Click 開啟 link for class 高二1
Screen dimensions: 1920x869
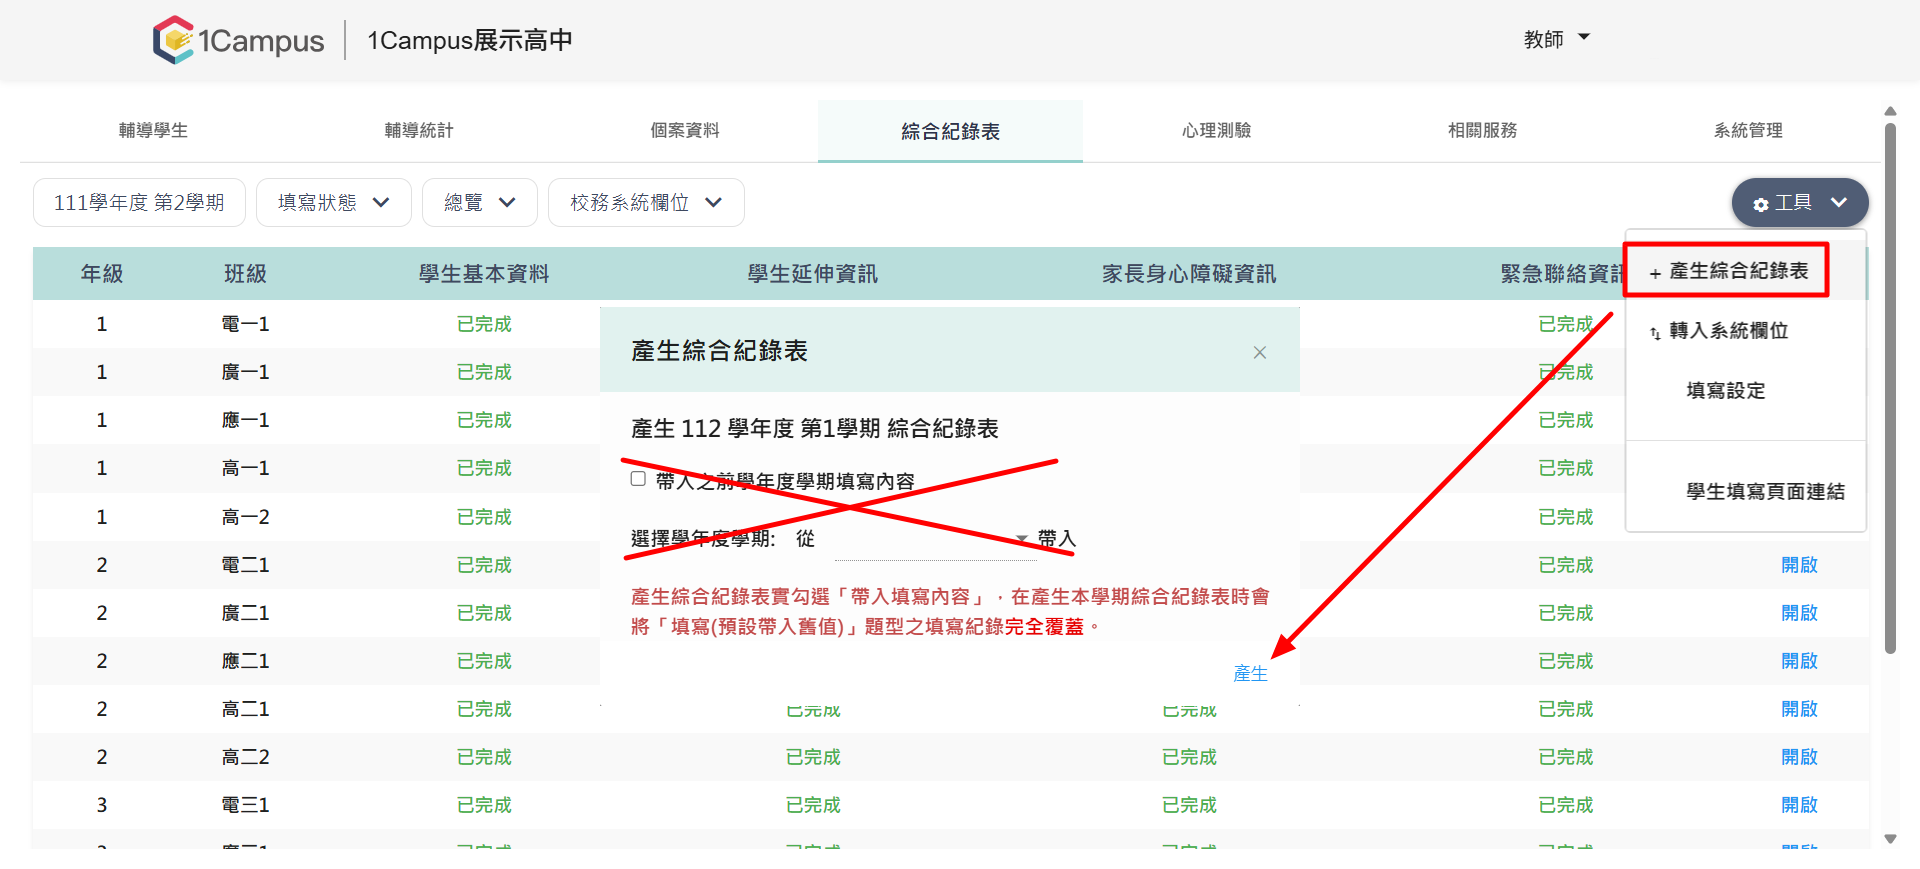point(1799,709)
